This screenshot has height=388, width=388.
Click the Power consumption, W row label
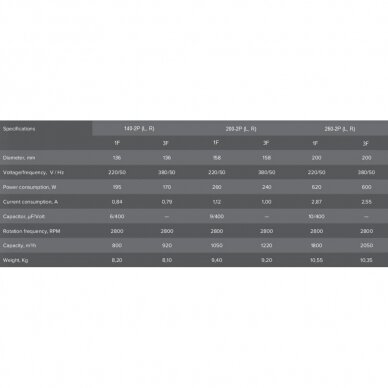pyautogui.click(x=29, y=187)
